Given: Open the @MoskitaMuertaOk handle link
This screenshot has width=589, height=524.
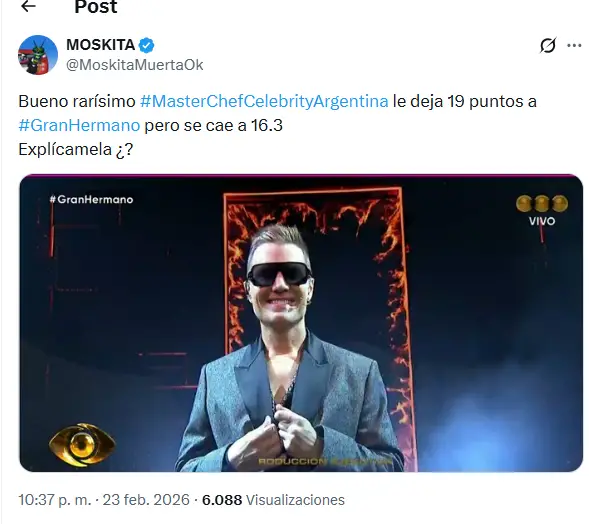Looking at the screenshot, I should (x=134, y=65).
